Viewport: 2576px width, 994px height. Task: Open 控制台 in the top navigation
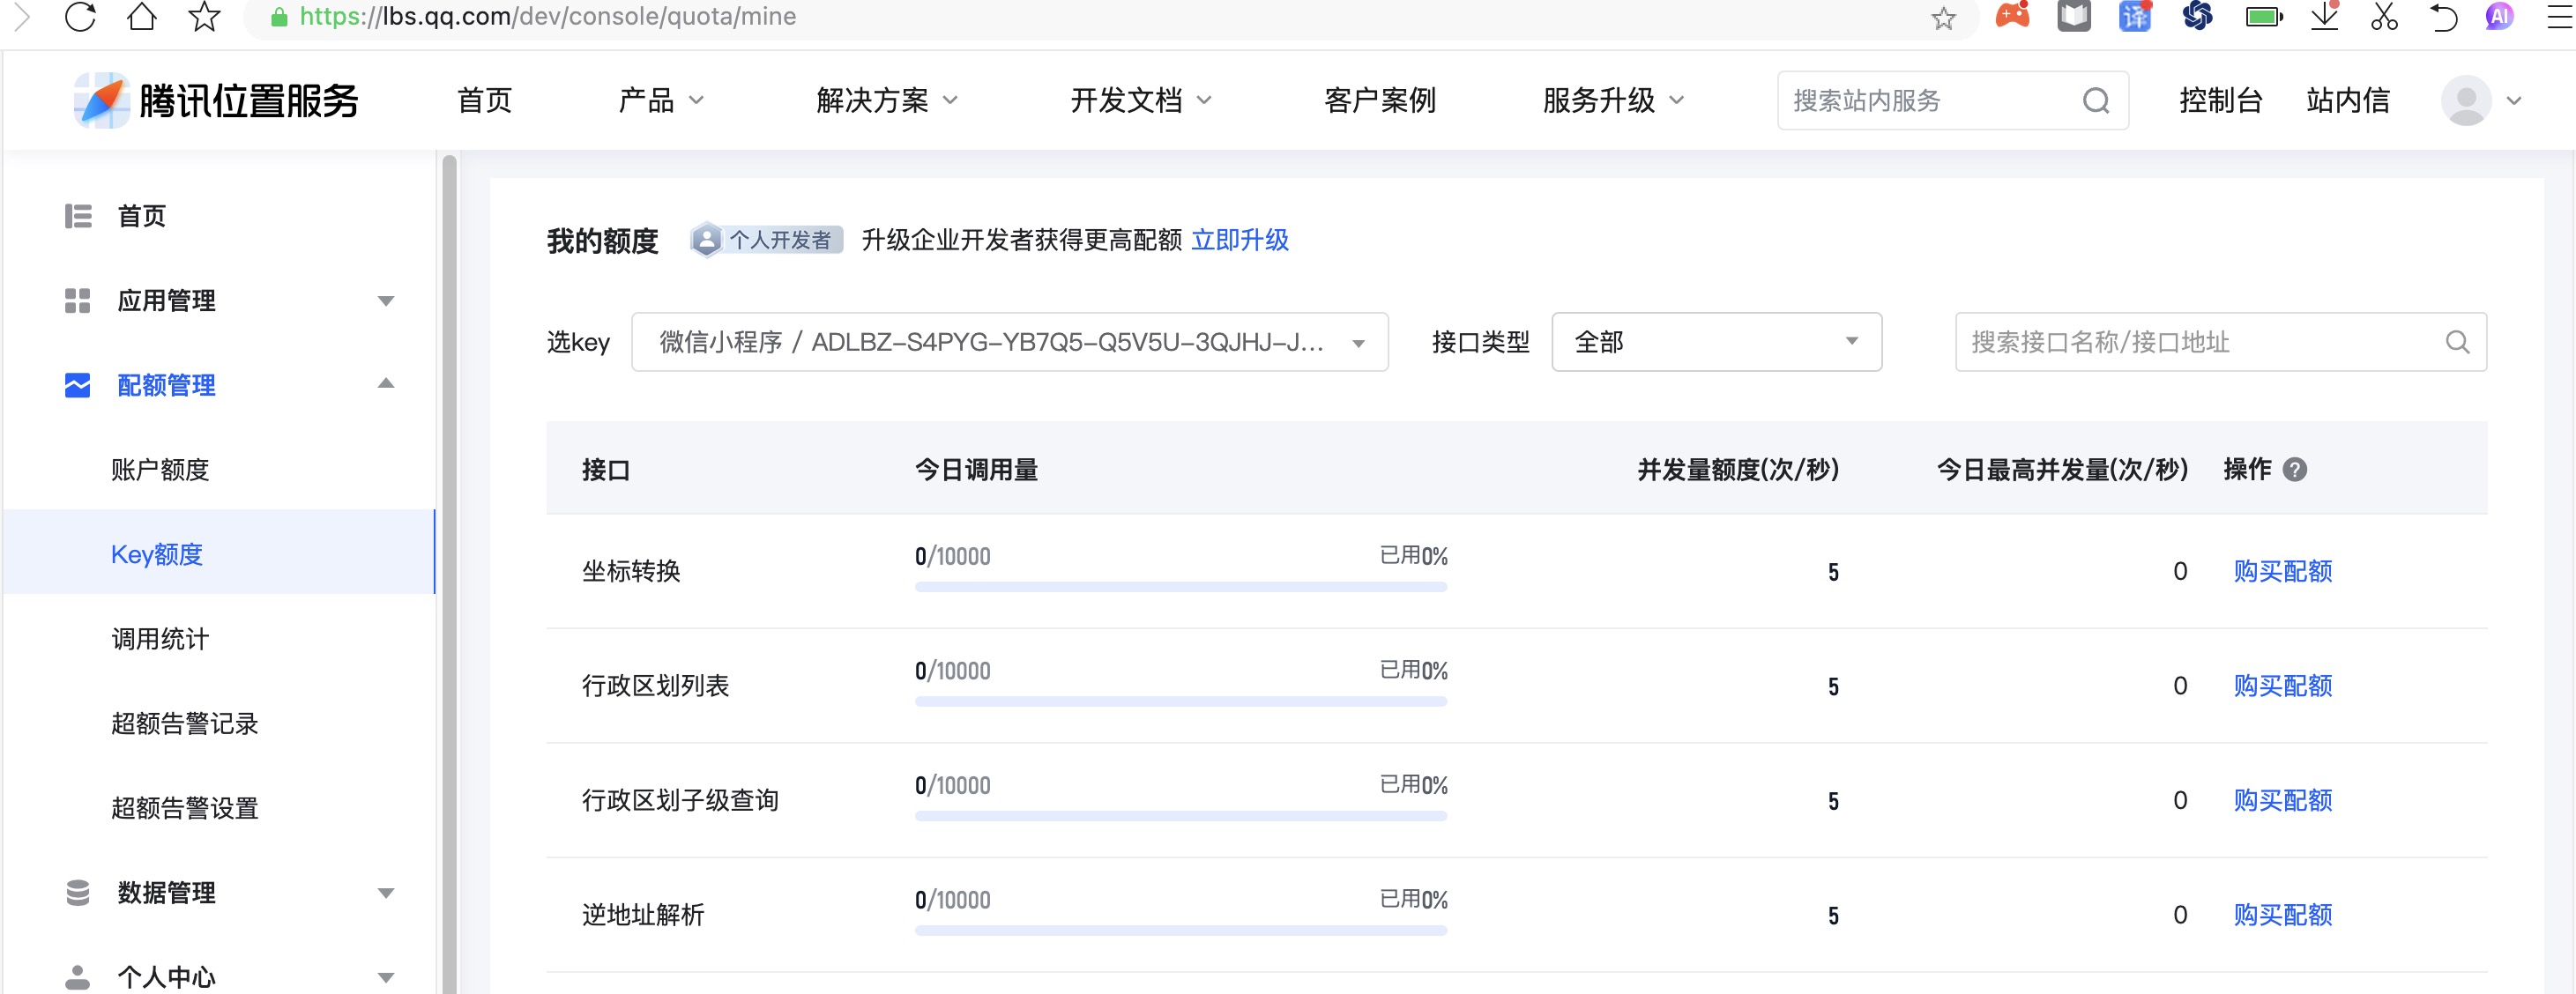tap(2221, 100)
